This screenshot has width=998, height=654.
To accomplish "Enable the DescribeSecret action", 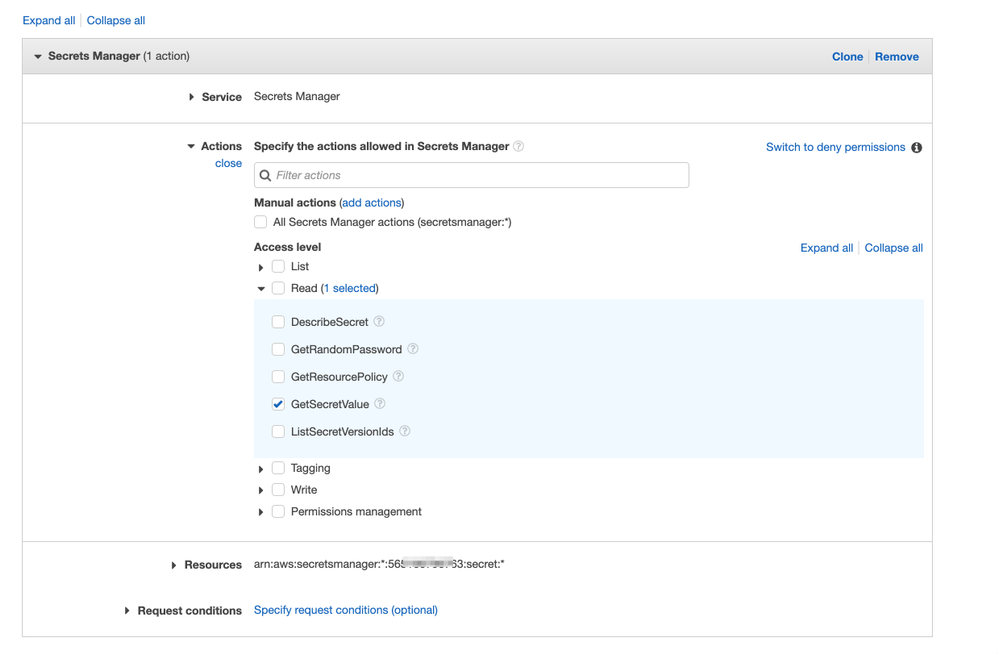I will click(x=278, y=322).
